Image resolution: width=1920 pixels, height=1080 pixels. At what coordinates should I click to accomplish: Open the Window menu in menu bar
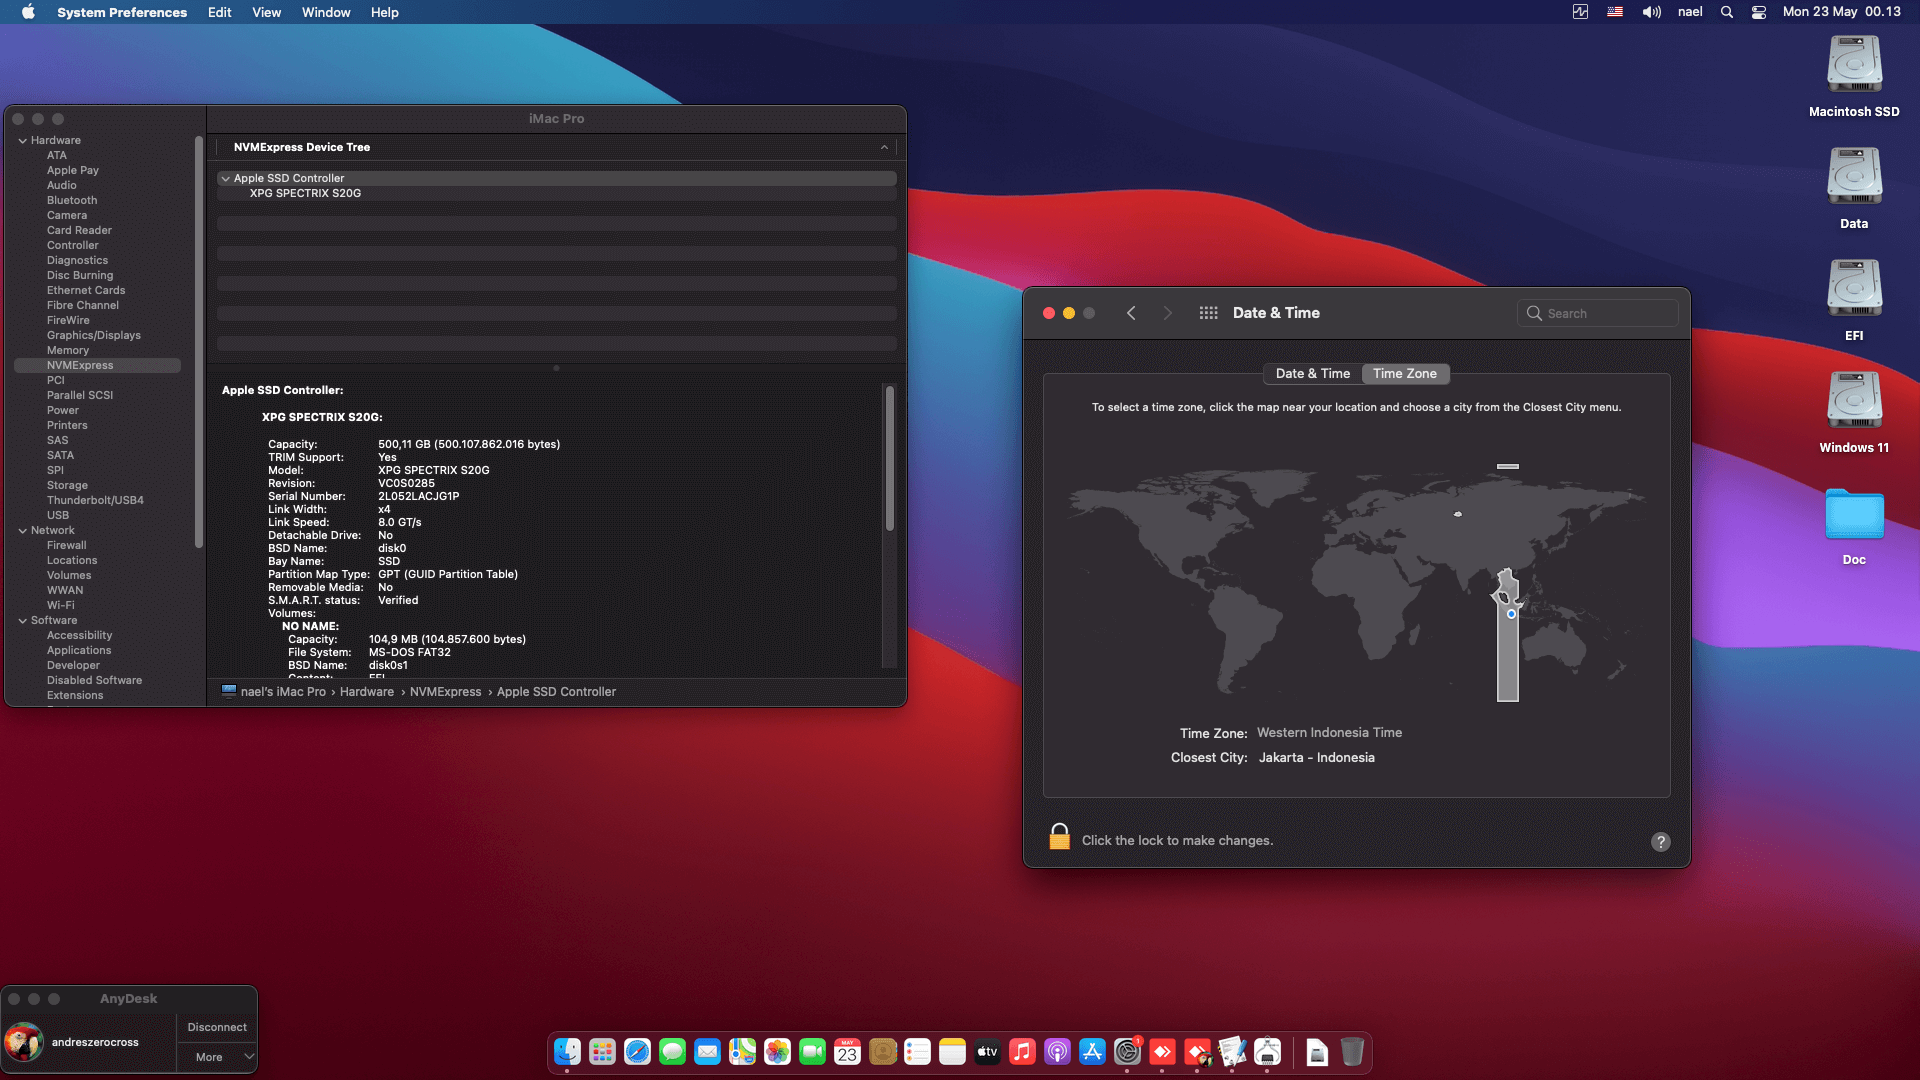coord(326,12)
